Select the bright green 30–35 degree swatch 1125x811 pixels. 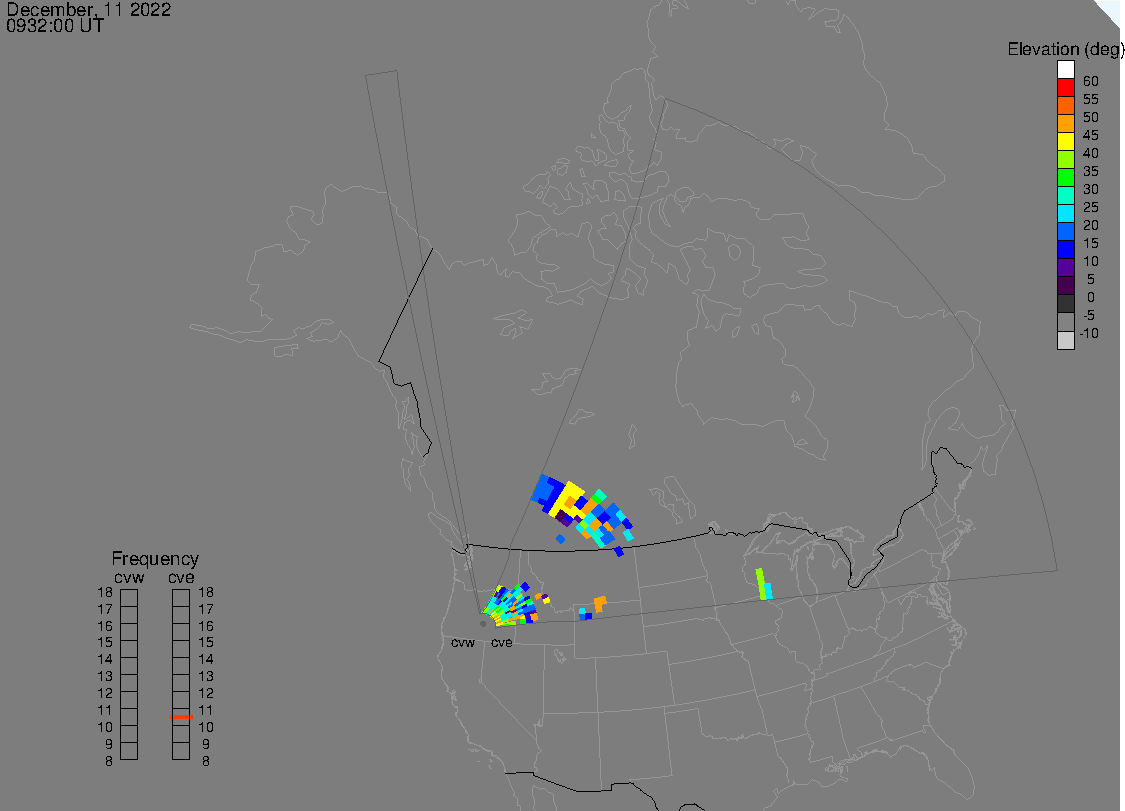(x=1065, y=177)
